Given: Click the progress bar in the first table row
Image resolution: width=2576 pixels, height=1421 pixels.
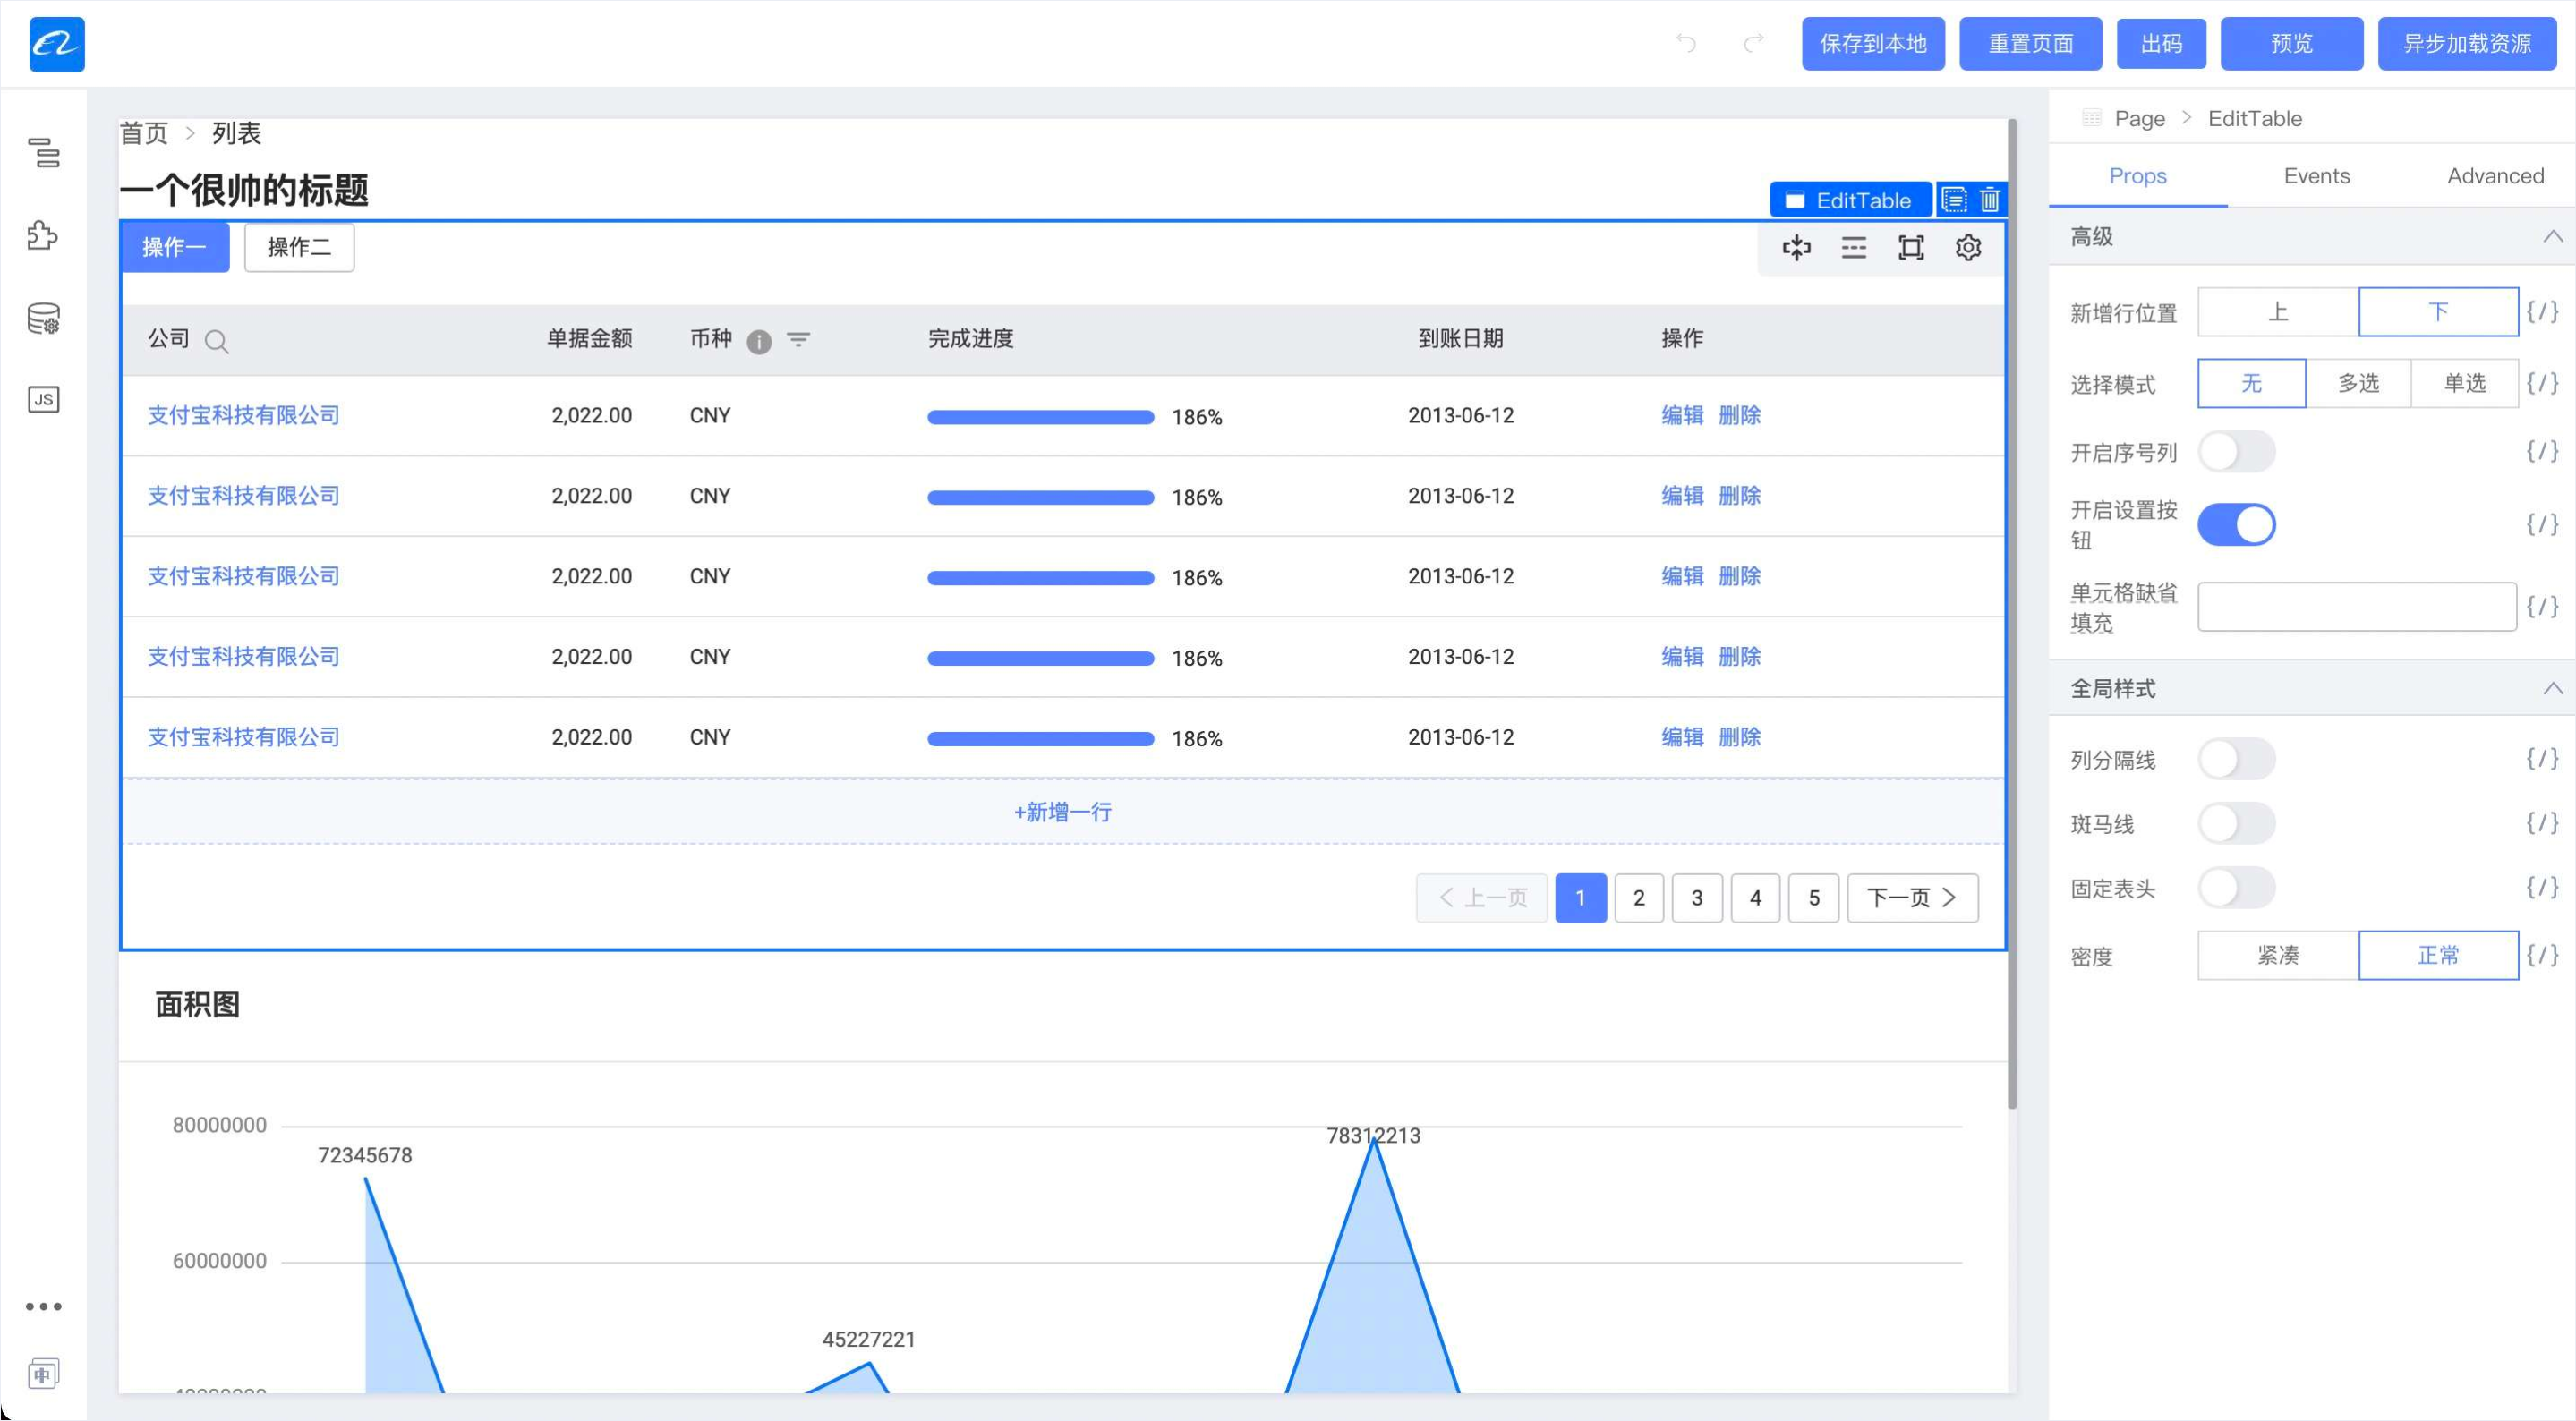Looking at the screenshot, I should (1040, 416).
